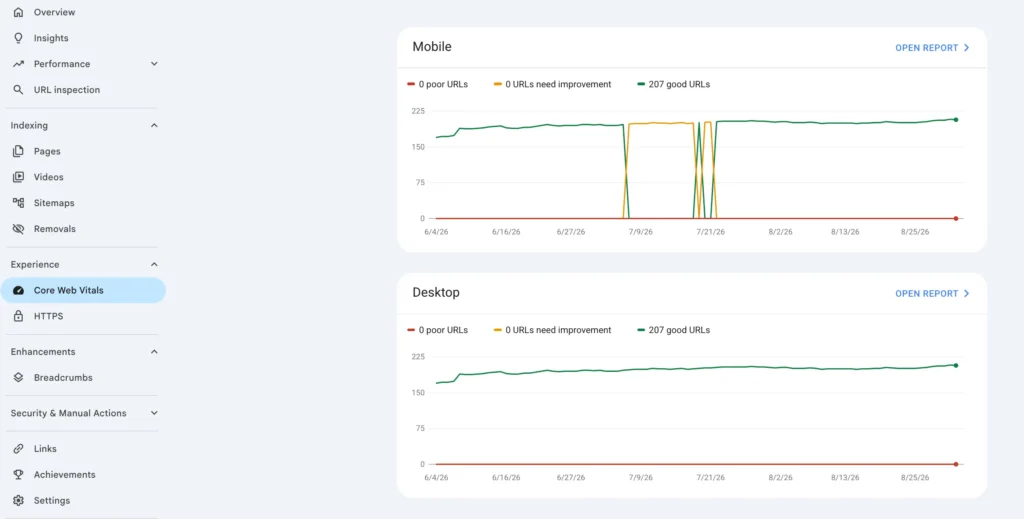Toggle Mobile 207 good URLs legend

(673, 84)
